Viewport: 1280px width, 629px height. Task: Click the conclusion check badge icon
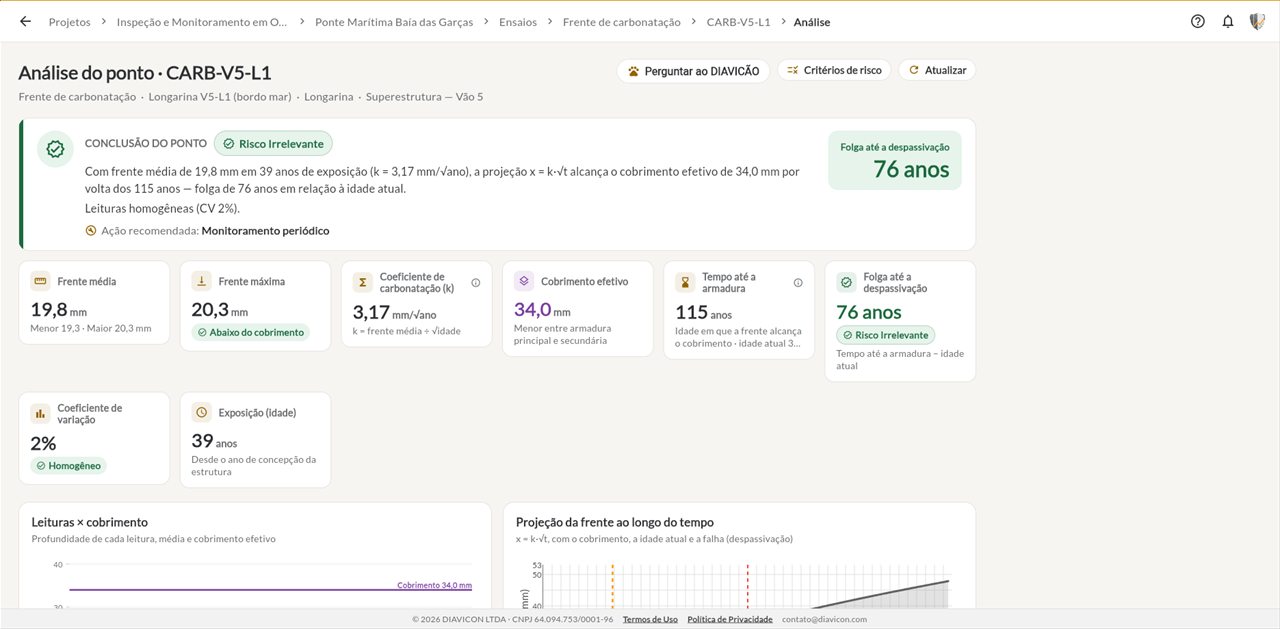click(x=56, y=149)
